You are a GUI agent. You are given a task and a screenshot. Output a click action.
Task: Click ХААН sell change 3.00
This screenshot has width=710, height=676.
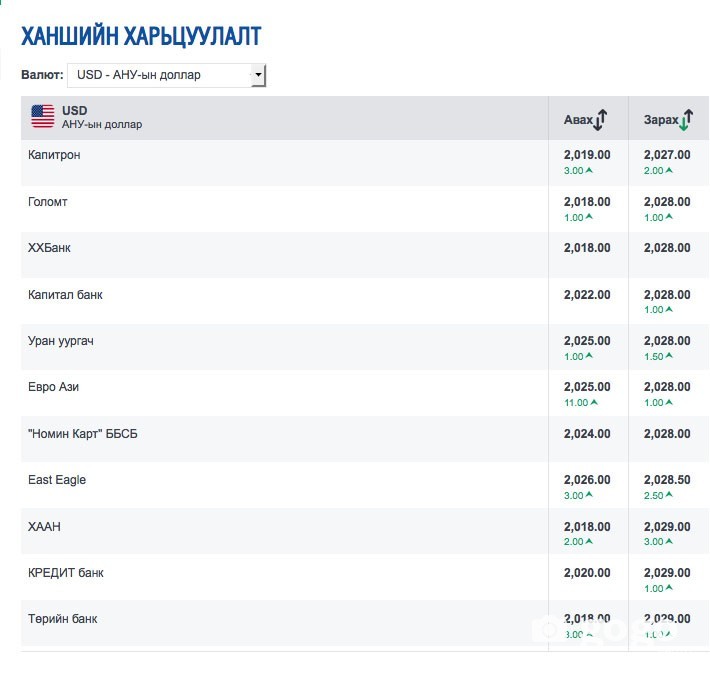(x=658, y=542)
